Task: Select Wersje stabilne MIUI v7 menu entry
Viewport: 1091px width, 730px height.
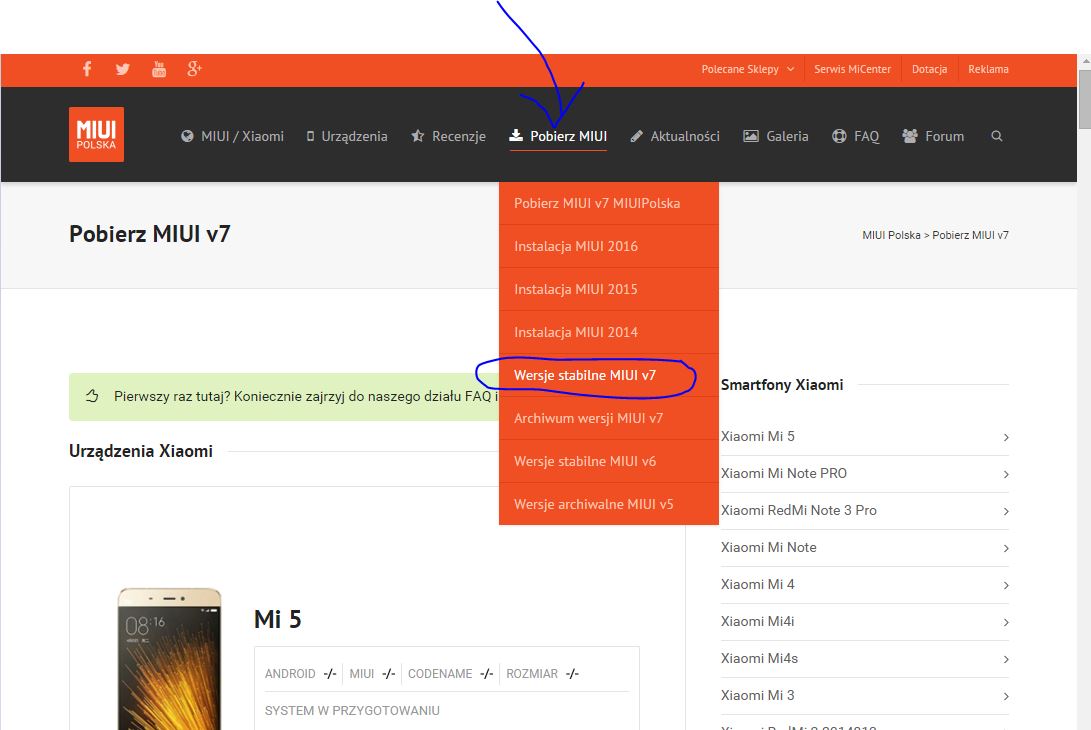Action: coord(585,375)
